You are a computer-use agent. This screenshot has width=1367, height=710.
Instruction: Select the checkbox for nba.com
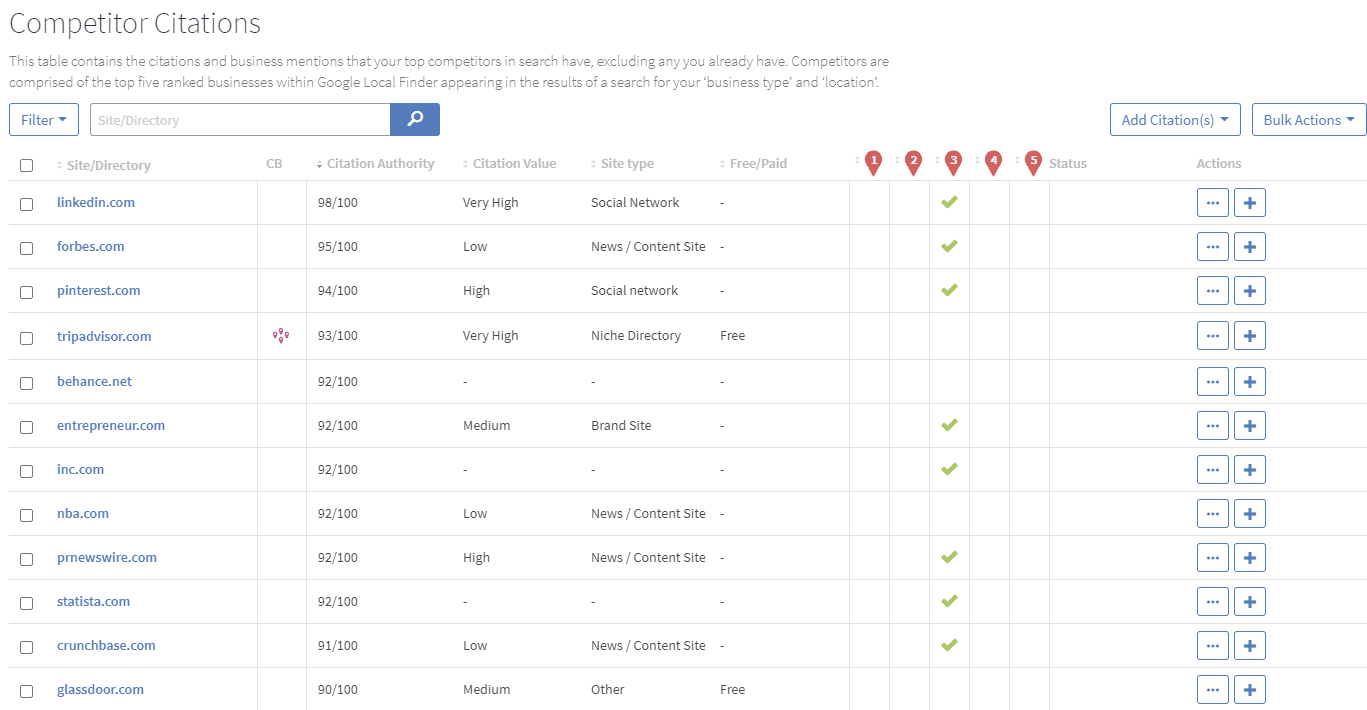click(27, 515)
